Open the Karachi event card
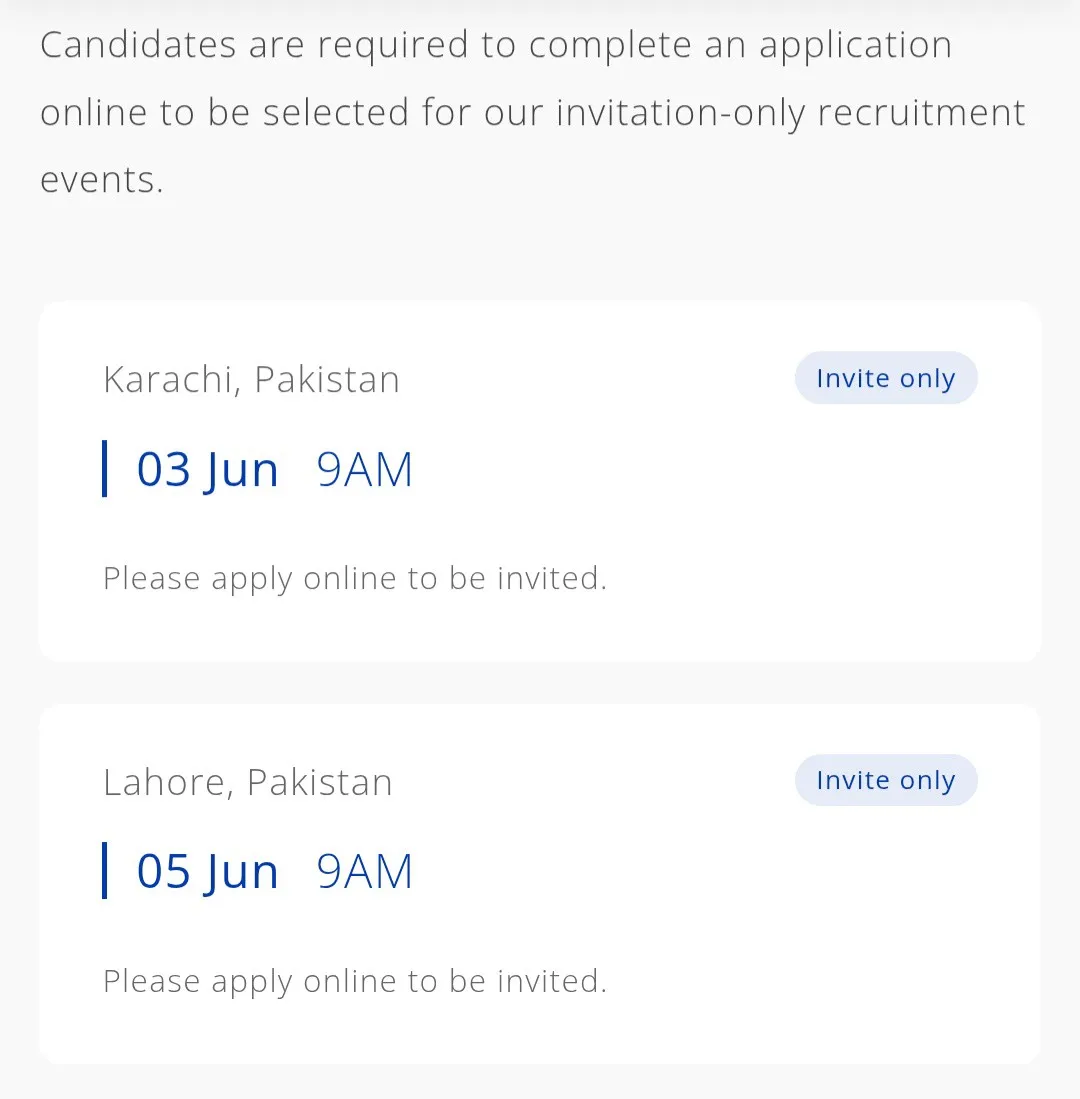Viewport: 1080px width, 1099px height. [x=540, y=482]
